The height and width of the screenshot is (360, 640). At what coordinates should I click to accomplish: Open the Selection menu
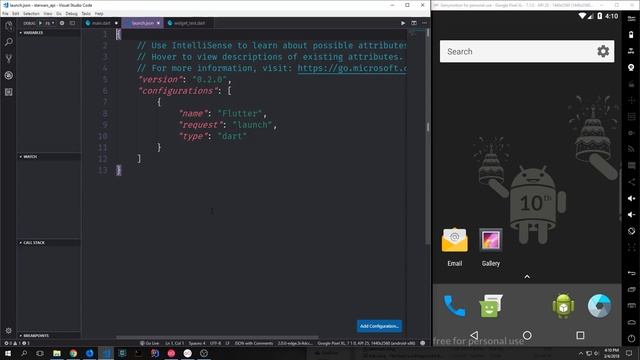point(31,13)
